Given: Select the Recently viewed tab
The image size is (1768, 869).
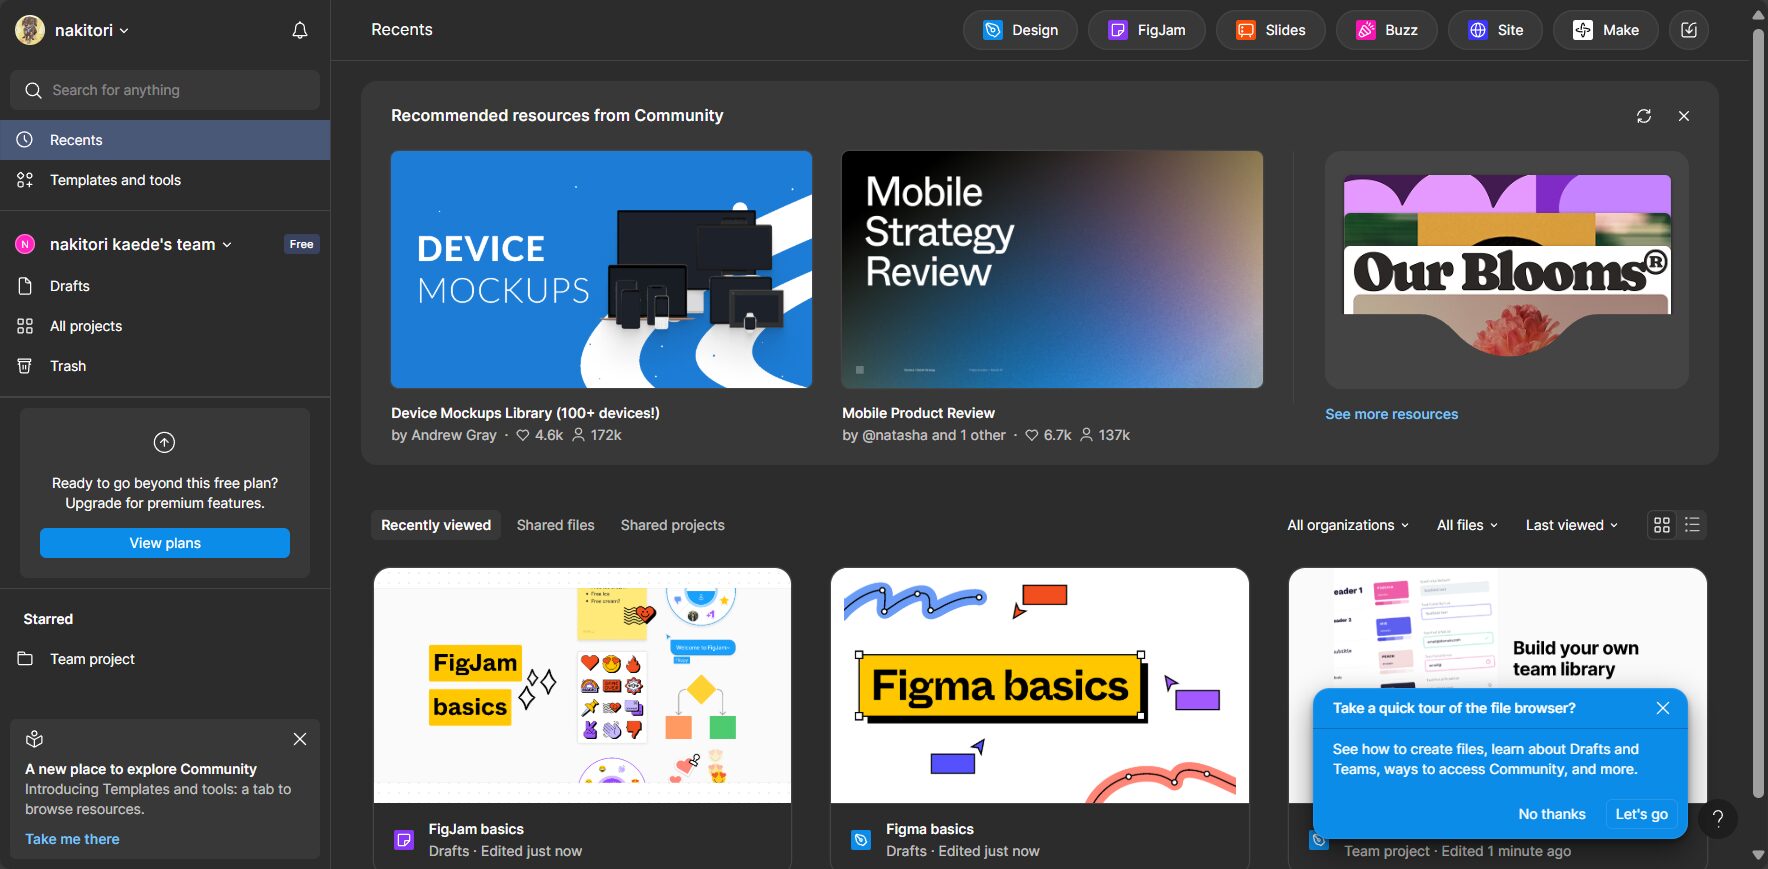Looking at the screenshot, I should click(436, 525).
